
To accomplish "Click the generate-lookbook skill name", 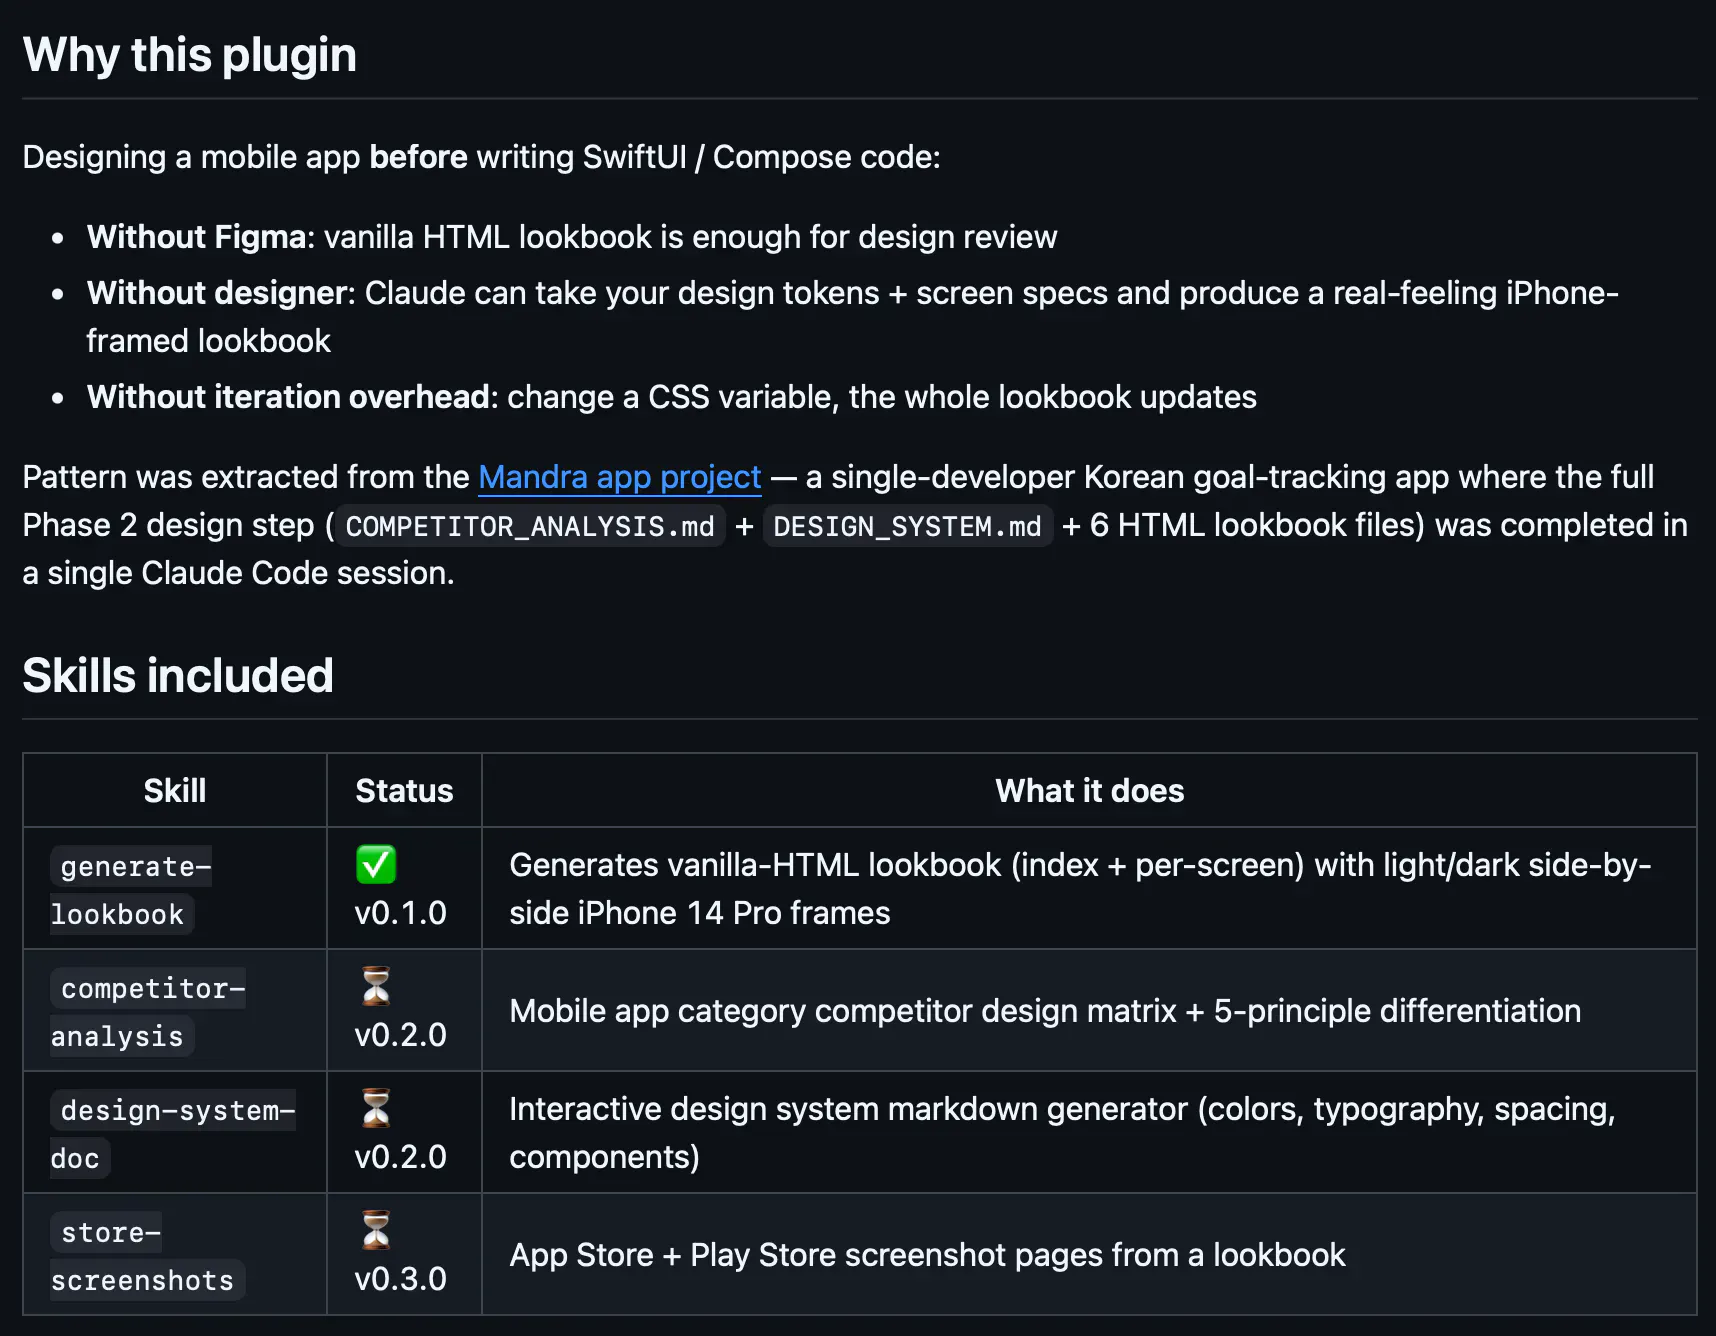I will (x=131, y=890).
